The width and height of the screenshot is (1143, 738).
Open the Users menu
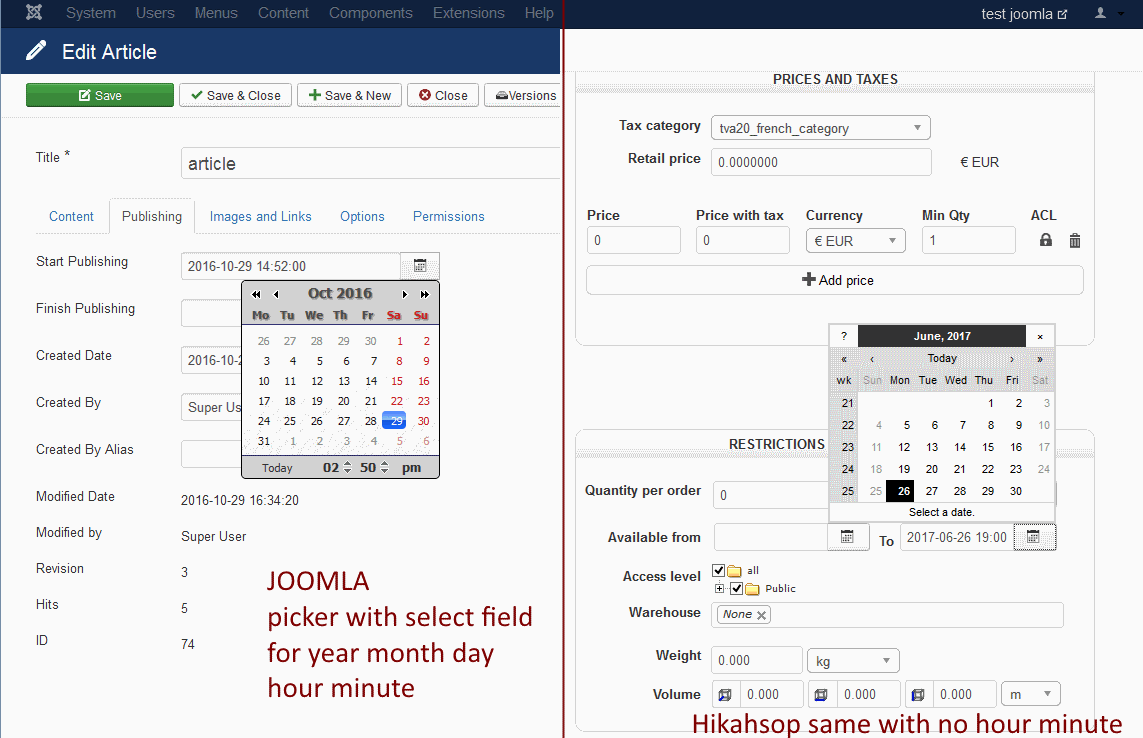pyautogui.click(x=155, y=13)
